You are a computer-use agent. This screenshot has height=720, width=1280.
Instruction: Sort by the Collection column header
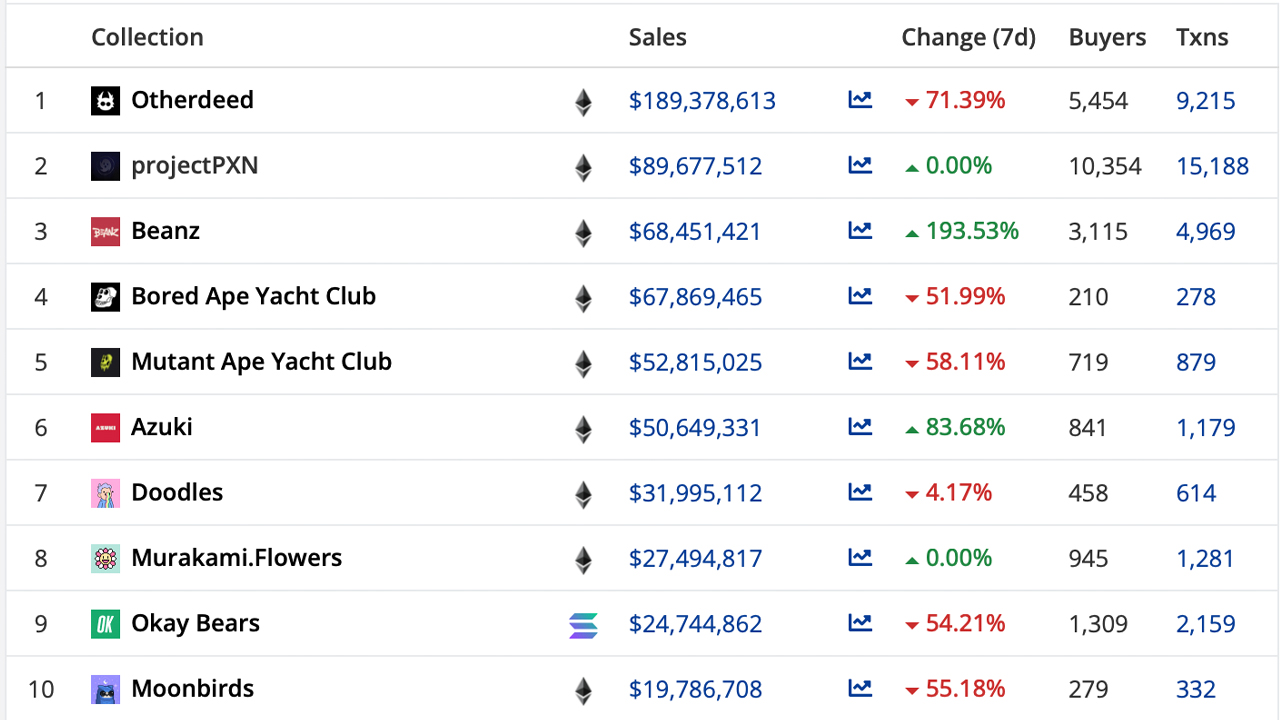click(x=147, y=37)
